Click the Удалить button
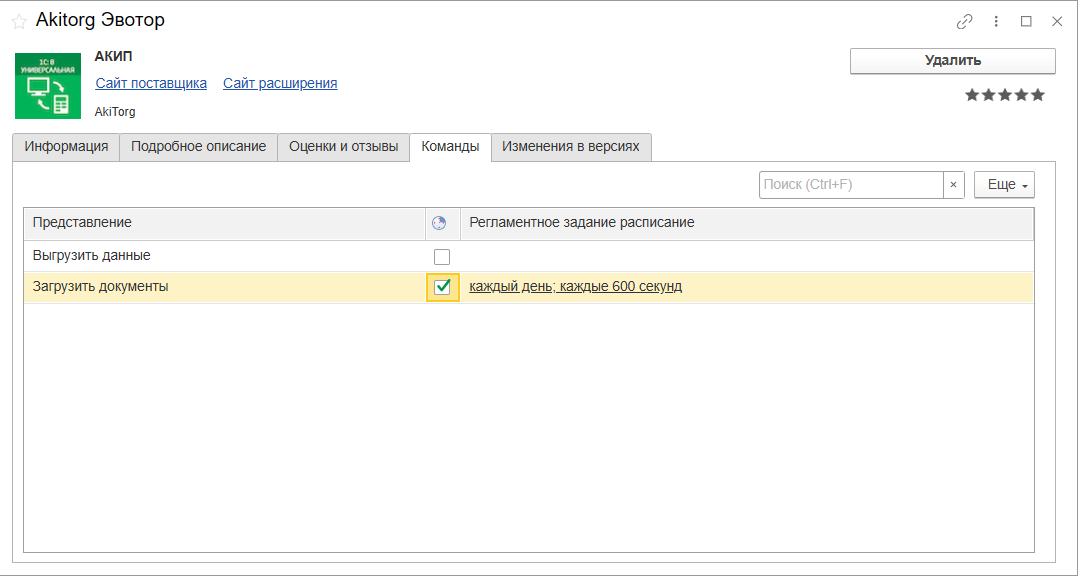The image size is (1078, 576). coord(953,60)
